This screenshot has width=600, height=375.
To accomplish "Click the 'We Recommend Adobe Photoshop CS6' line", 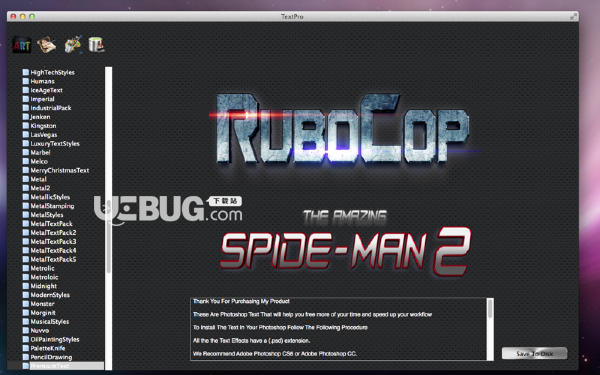I will 275,354.
